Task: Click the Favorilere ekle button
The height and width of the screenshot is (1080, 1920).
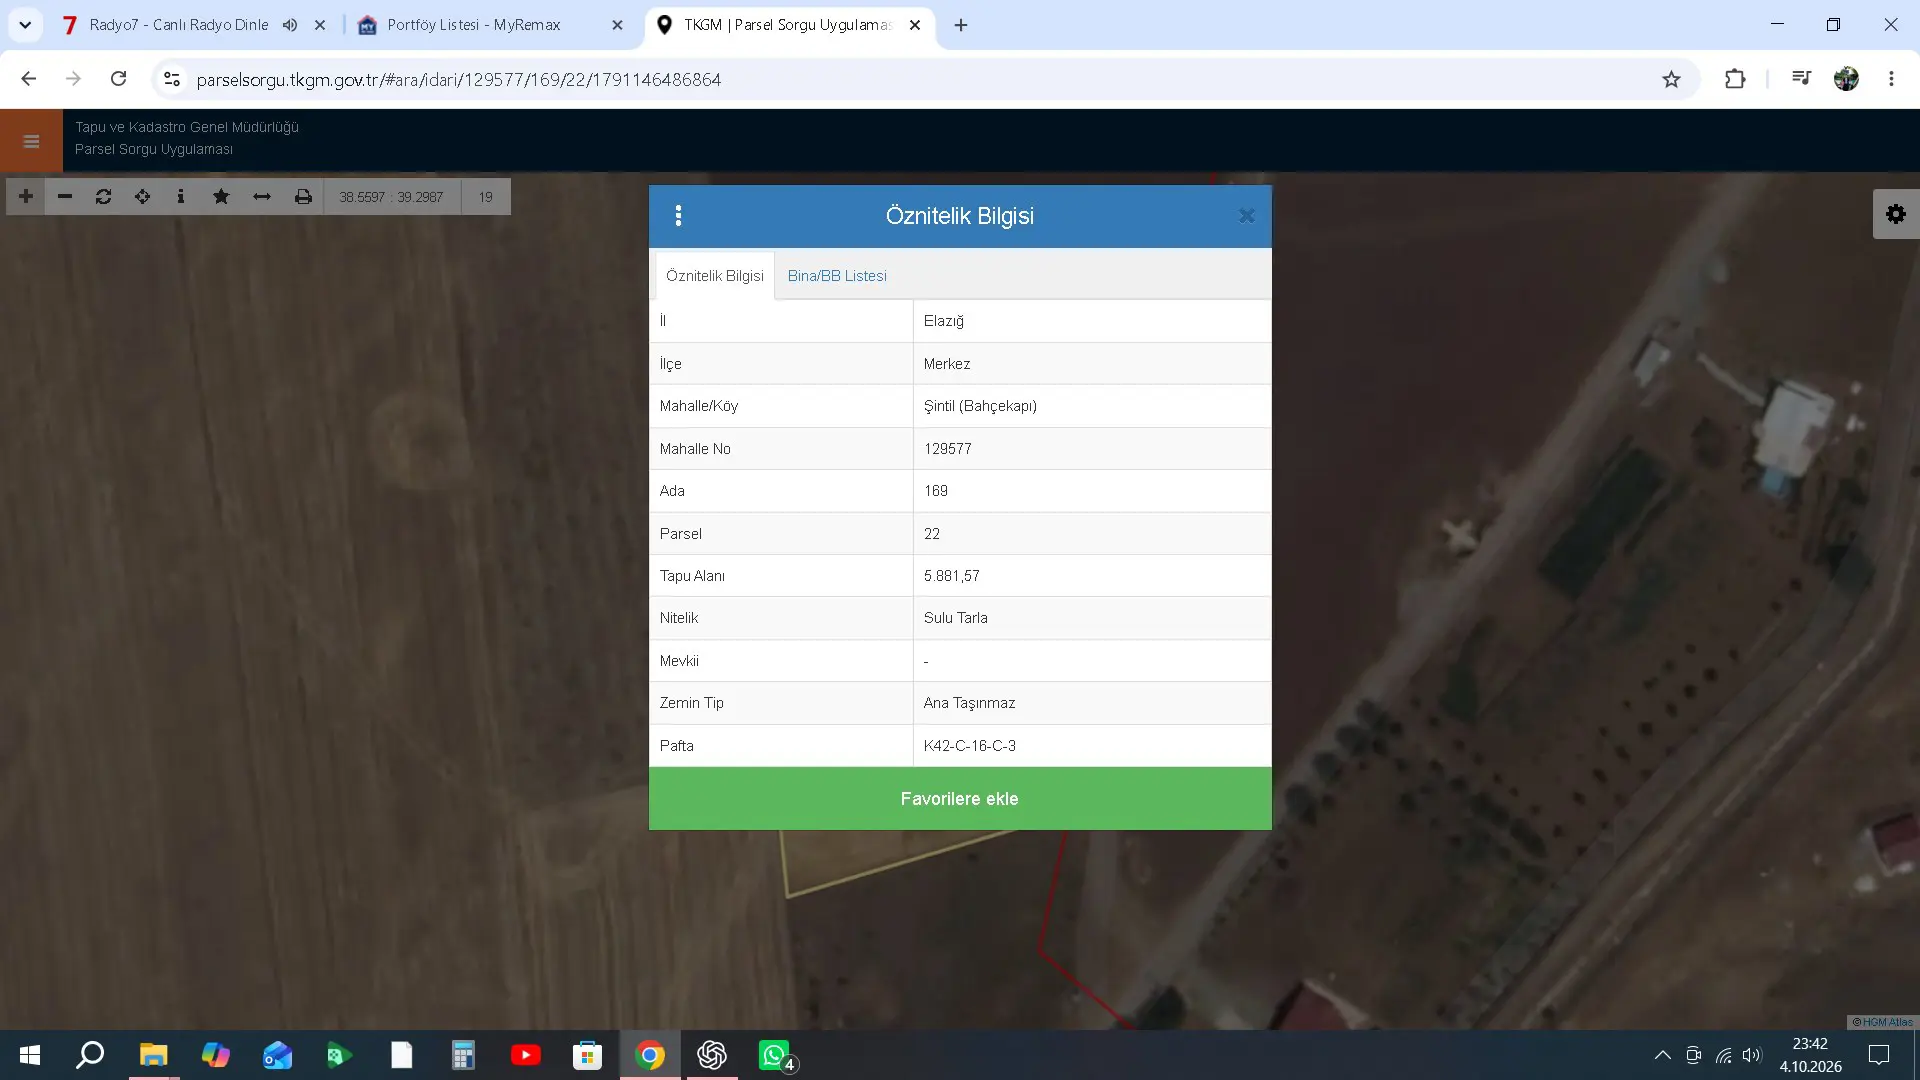Action: coord(960,799)
